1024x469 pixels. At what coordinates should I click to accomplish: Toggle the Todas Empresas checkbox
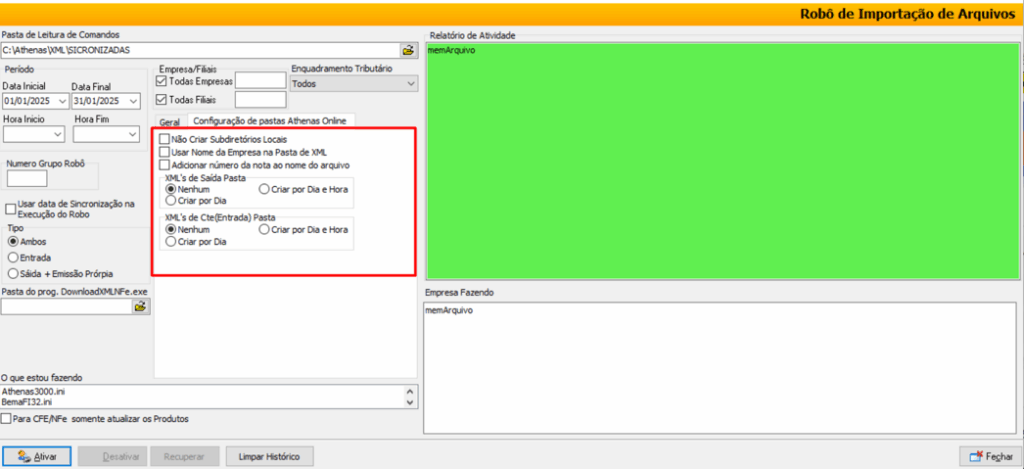tap(163, 81)
